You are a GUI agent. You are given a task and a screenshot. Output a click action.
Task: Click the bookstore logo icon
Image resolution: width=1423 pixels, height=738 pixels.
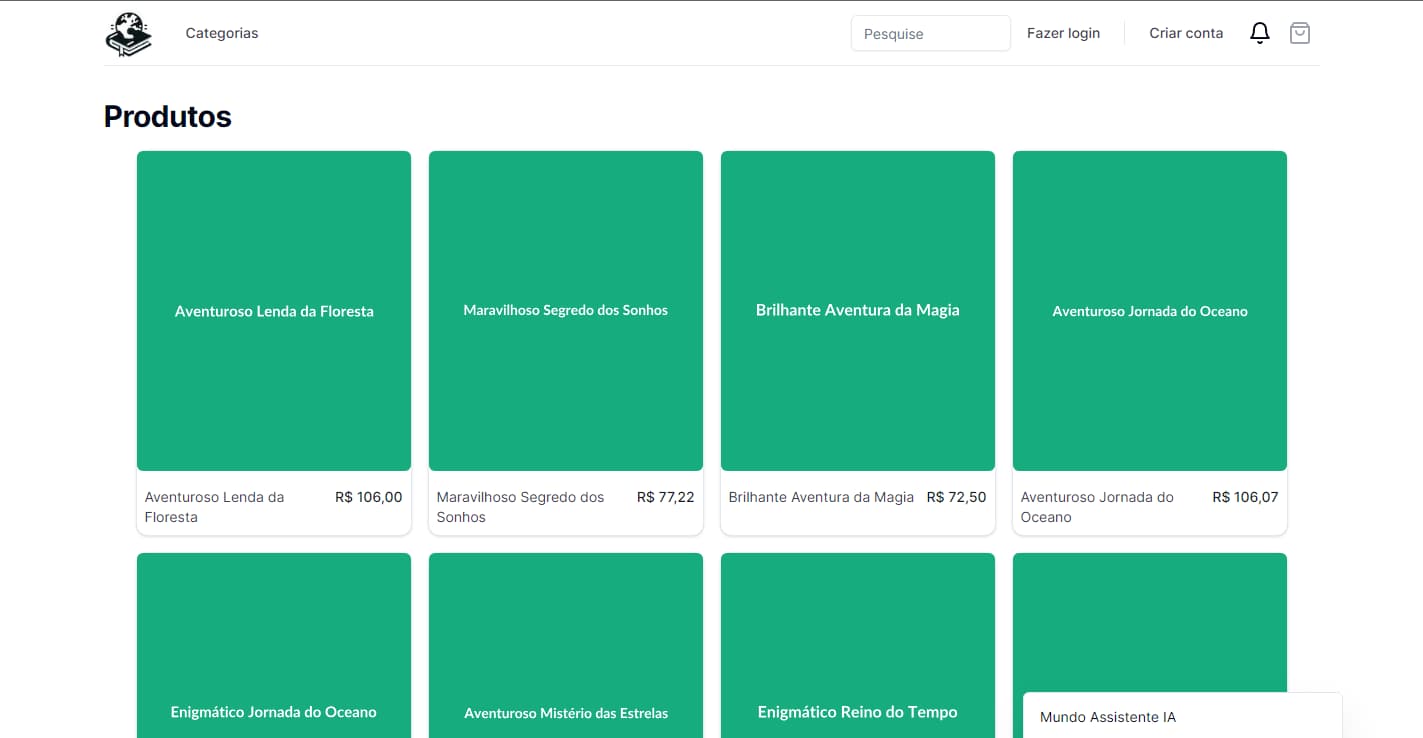coord(128,33)
